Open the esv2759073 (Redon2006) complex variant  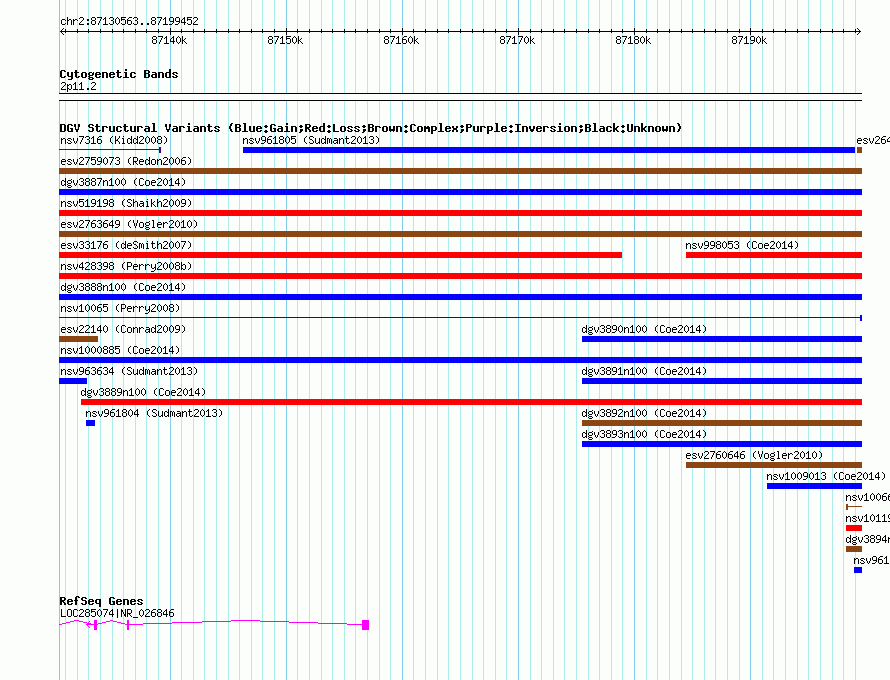coord(460,171)
